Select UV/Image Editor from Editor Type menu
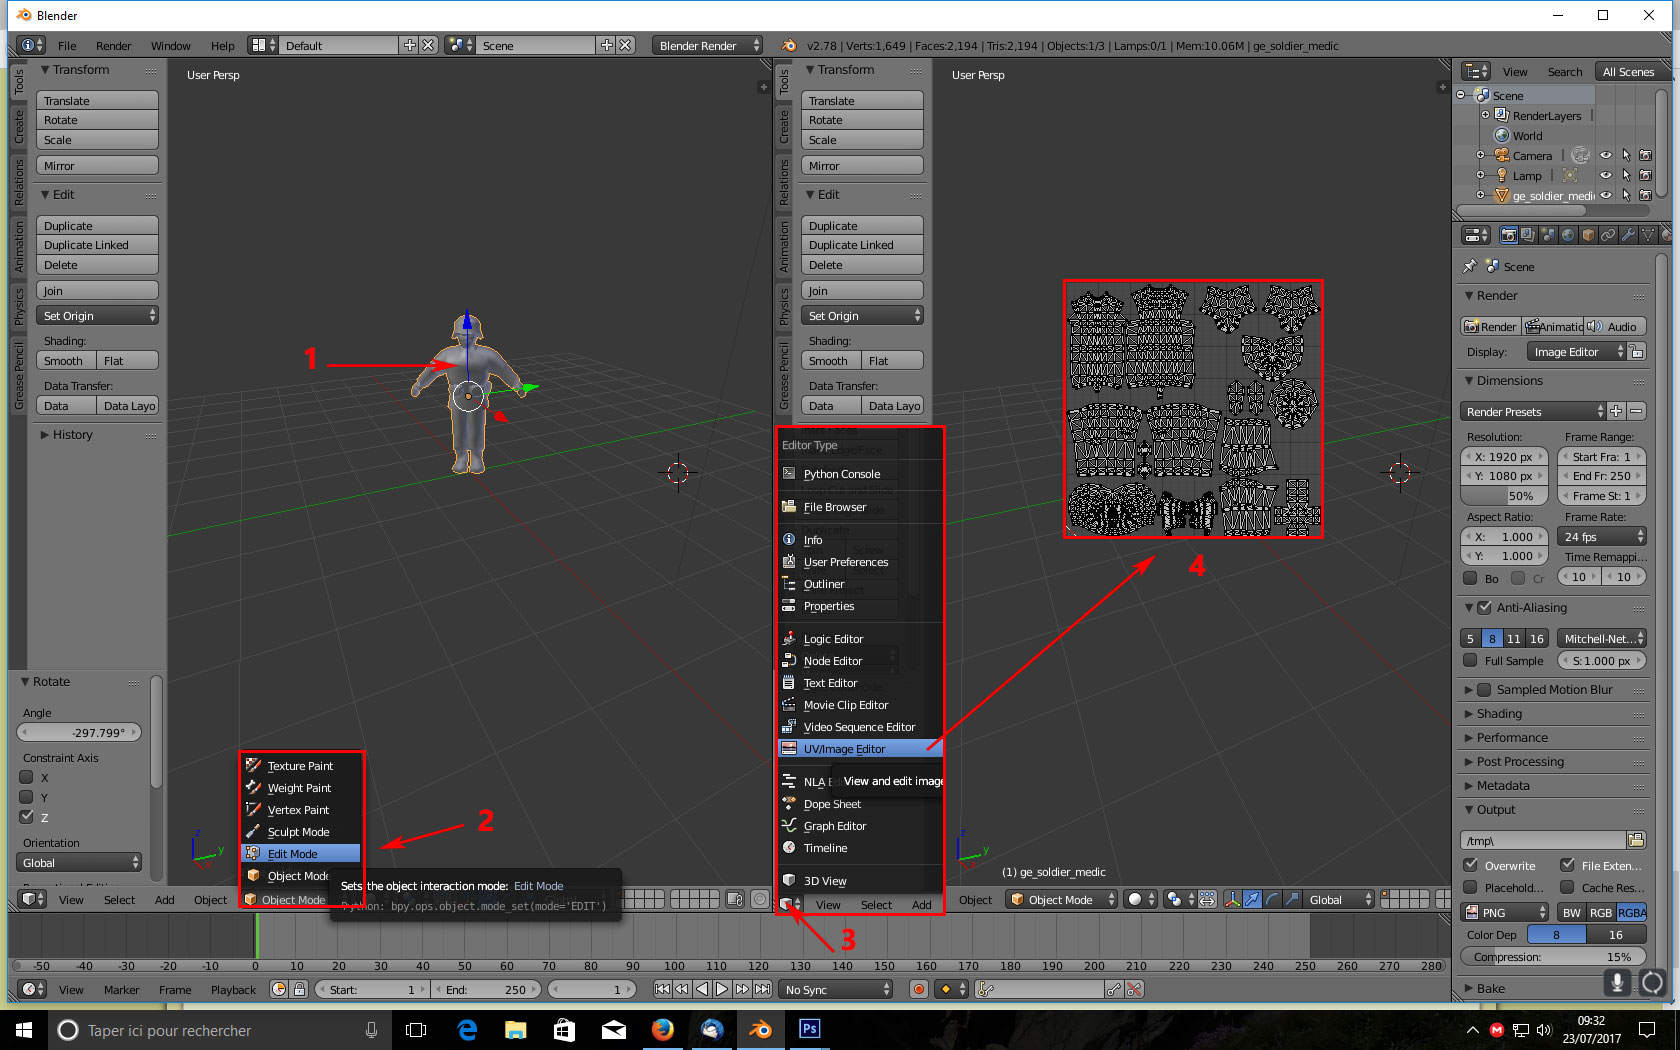The width and height of the screenshot is (1680, 1050). pyautogui.click(x=859, y=748)
